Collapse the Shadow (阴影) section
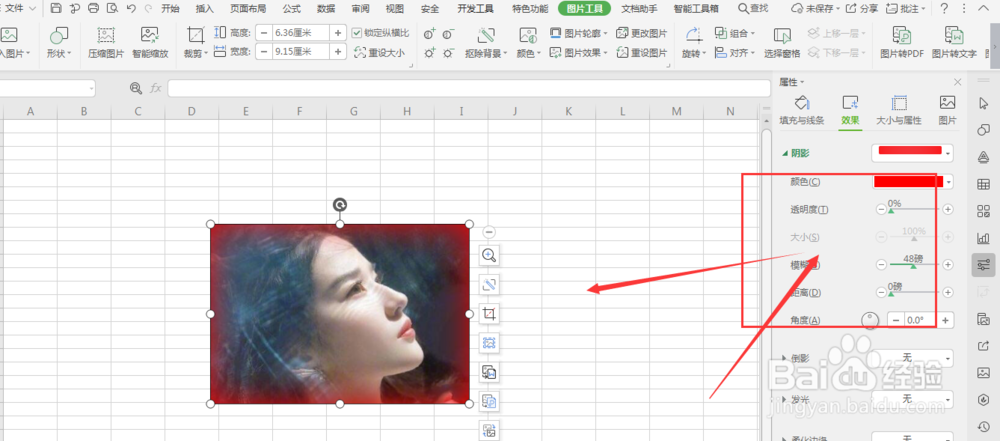The height and width of the screenshot is (441, 1000). (x=785, y=154)
